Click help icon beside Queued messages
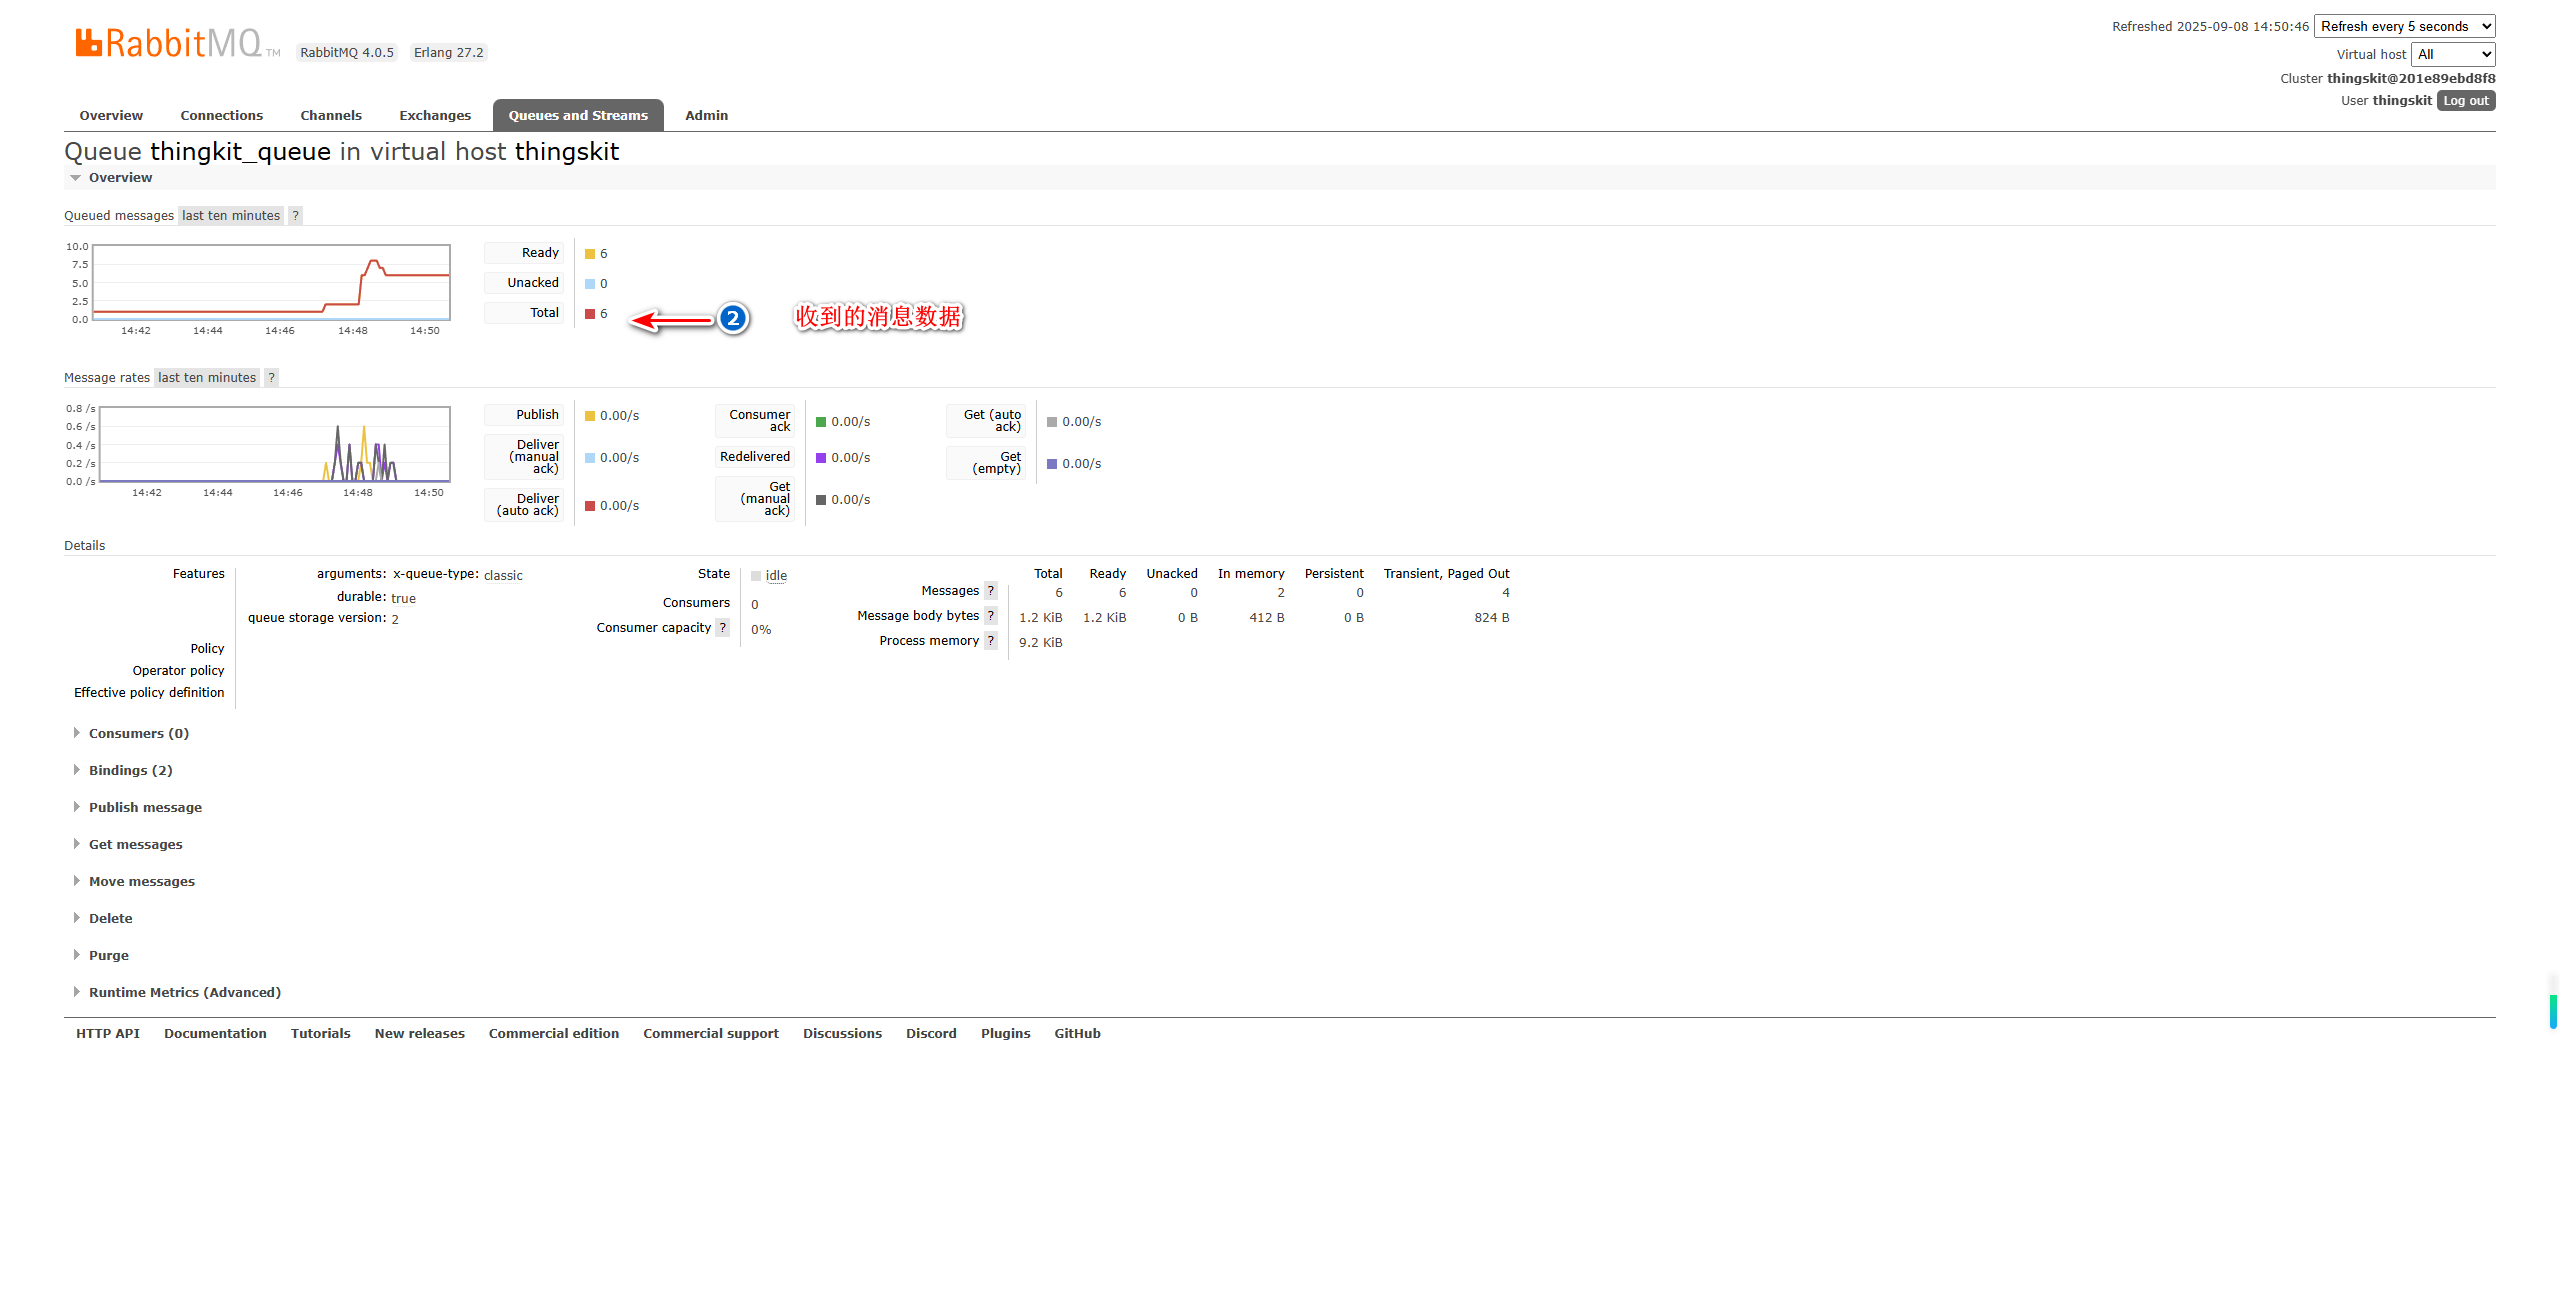The width and height of the screenshot is (2560, 1305). (295, 216)
